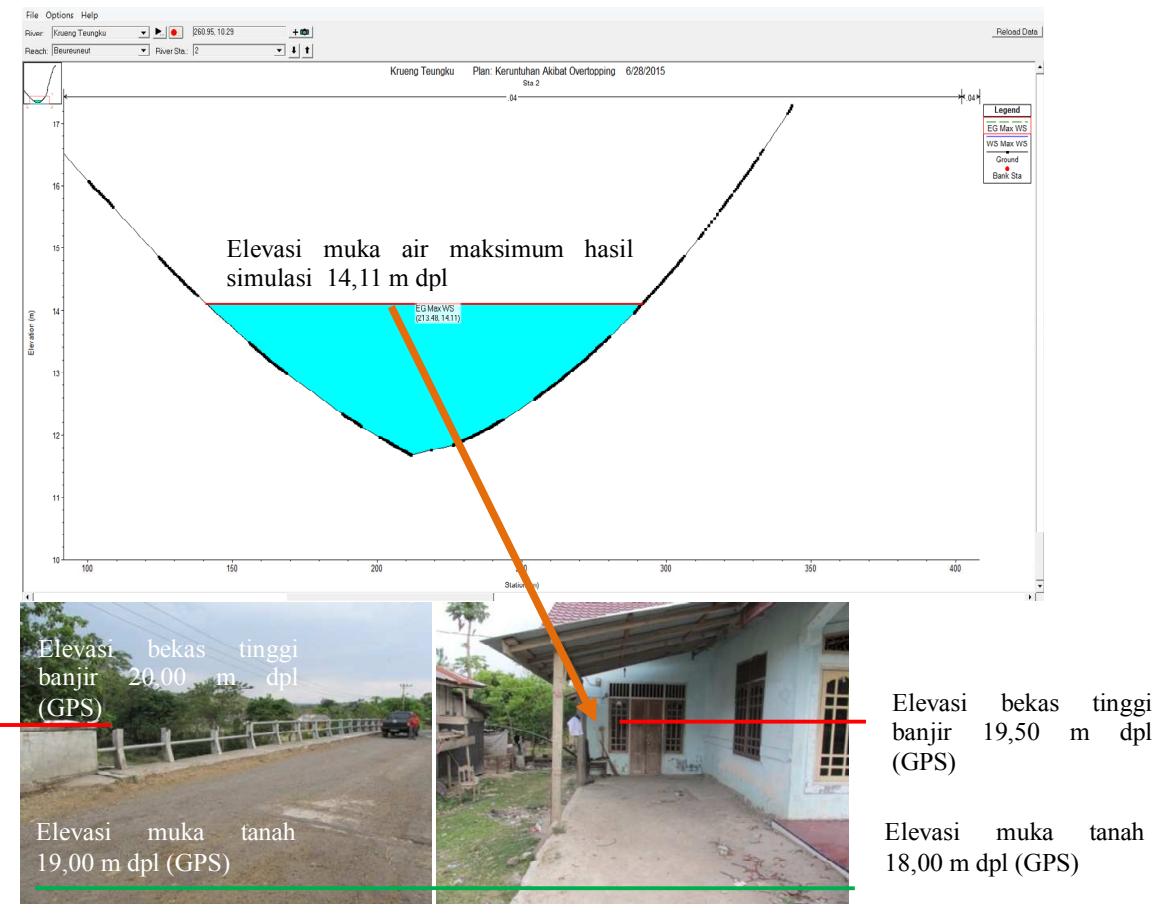The width and height of the screenshot is (1158, 915).
Task: Expand the Reach dropdown (Beureuneut)
Action: point(143,51)
